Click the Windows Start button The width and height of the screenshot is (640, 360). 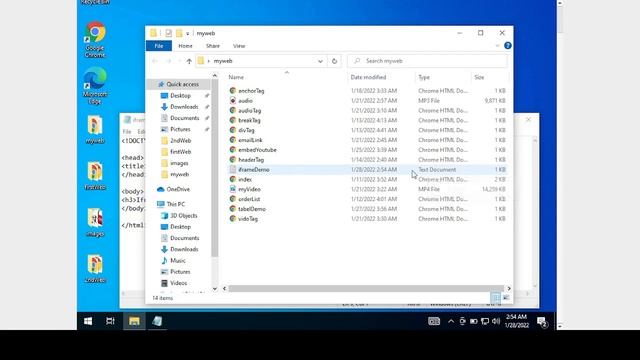pos(88,321)
